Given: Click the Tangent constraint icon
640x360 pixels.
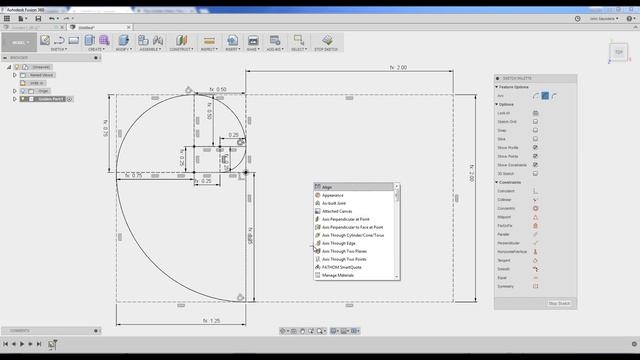Looking at the screenshot, I should [536, 260].
